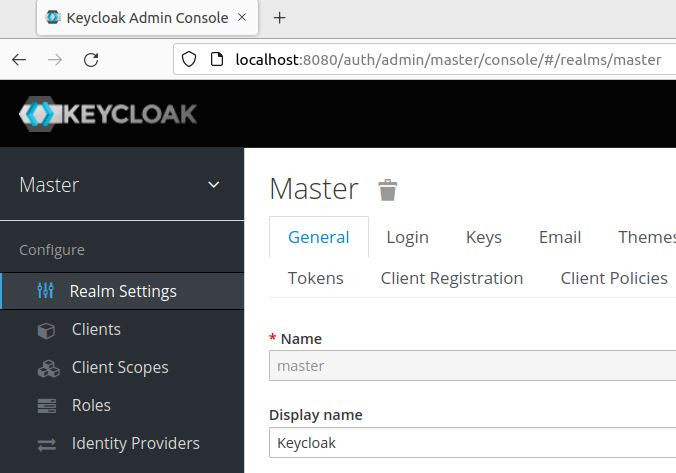The width and height of the screenshot is (676, 473).
Task: Open the Tokens tab
Action: click(x=316, y=278)
